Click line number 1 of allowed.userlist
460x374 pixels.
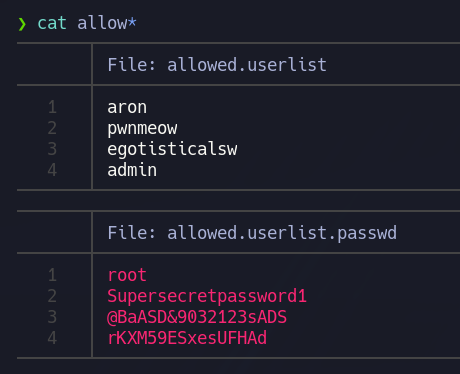click(52, 107)
